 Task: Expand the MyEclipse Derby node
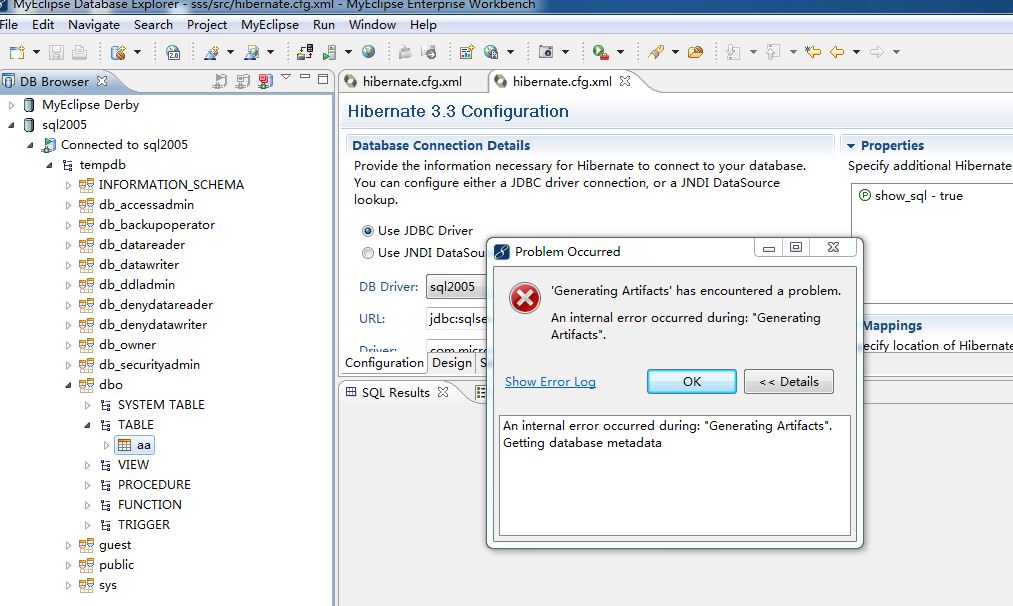coord(11,105)
